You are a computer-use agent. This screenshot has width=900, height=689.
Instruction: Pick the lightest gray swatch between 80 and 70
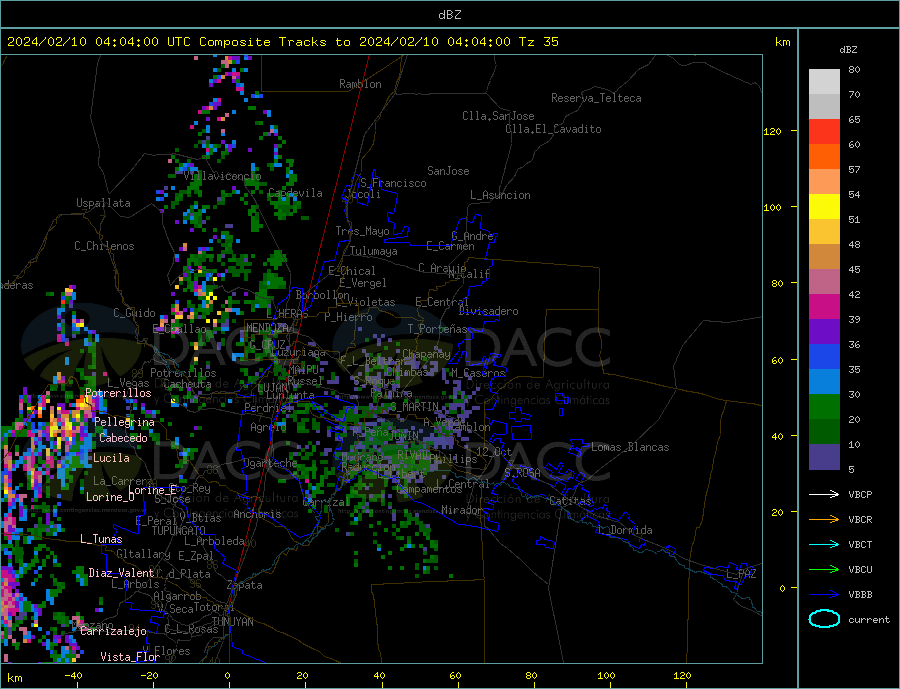click(x=824, y=82)
